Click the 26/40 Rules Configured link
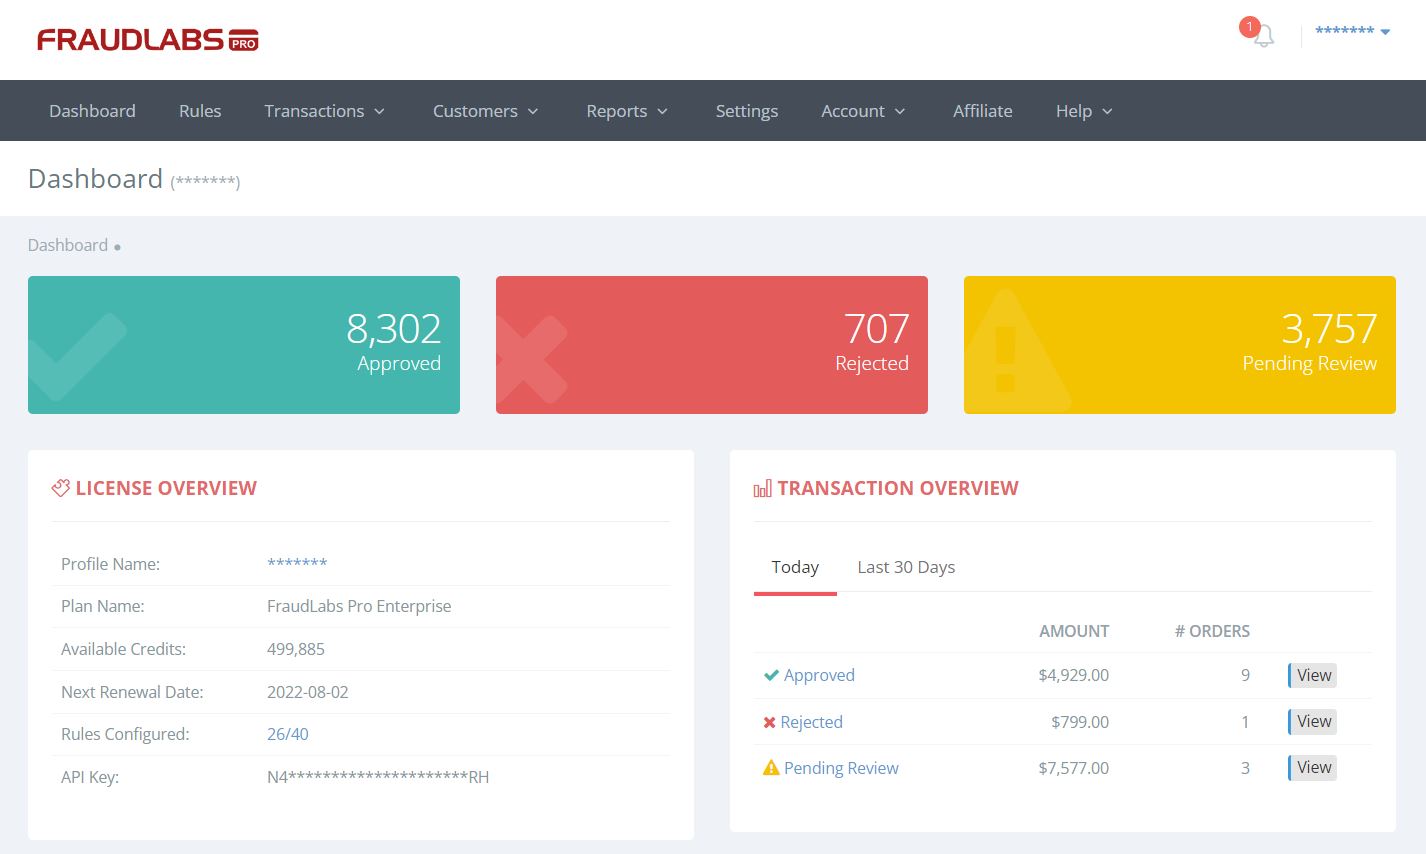The height and width of the screenshot is (854, 1426). [x=288, y=734]
